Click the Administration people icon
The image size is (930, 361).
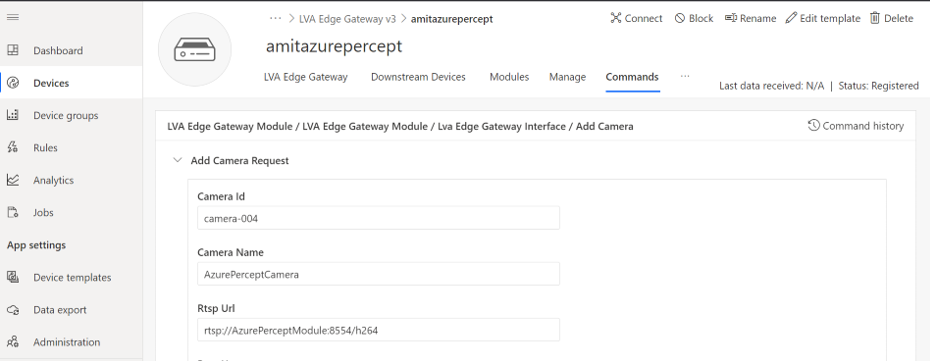[x=13, y=341]
